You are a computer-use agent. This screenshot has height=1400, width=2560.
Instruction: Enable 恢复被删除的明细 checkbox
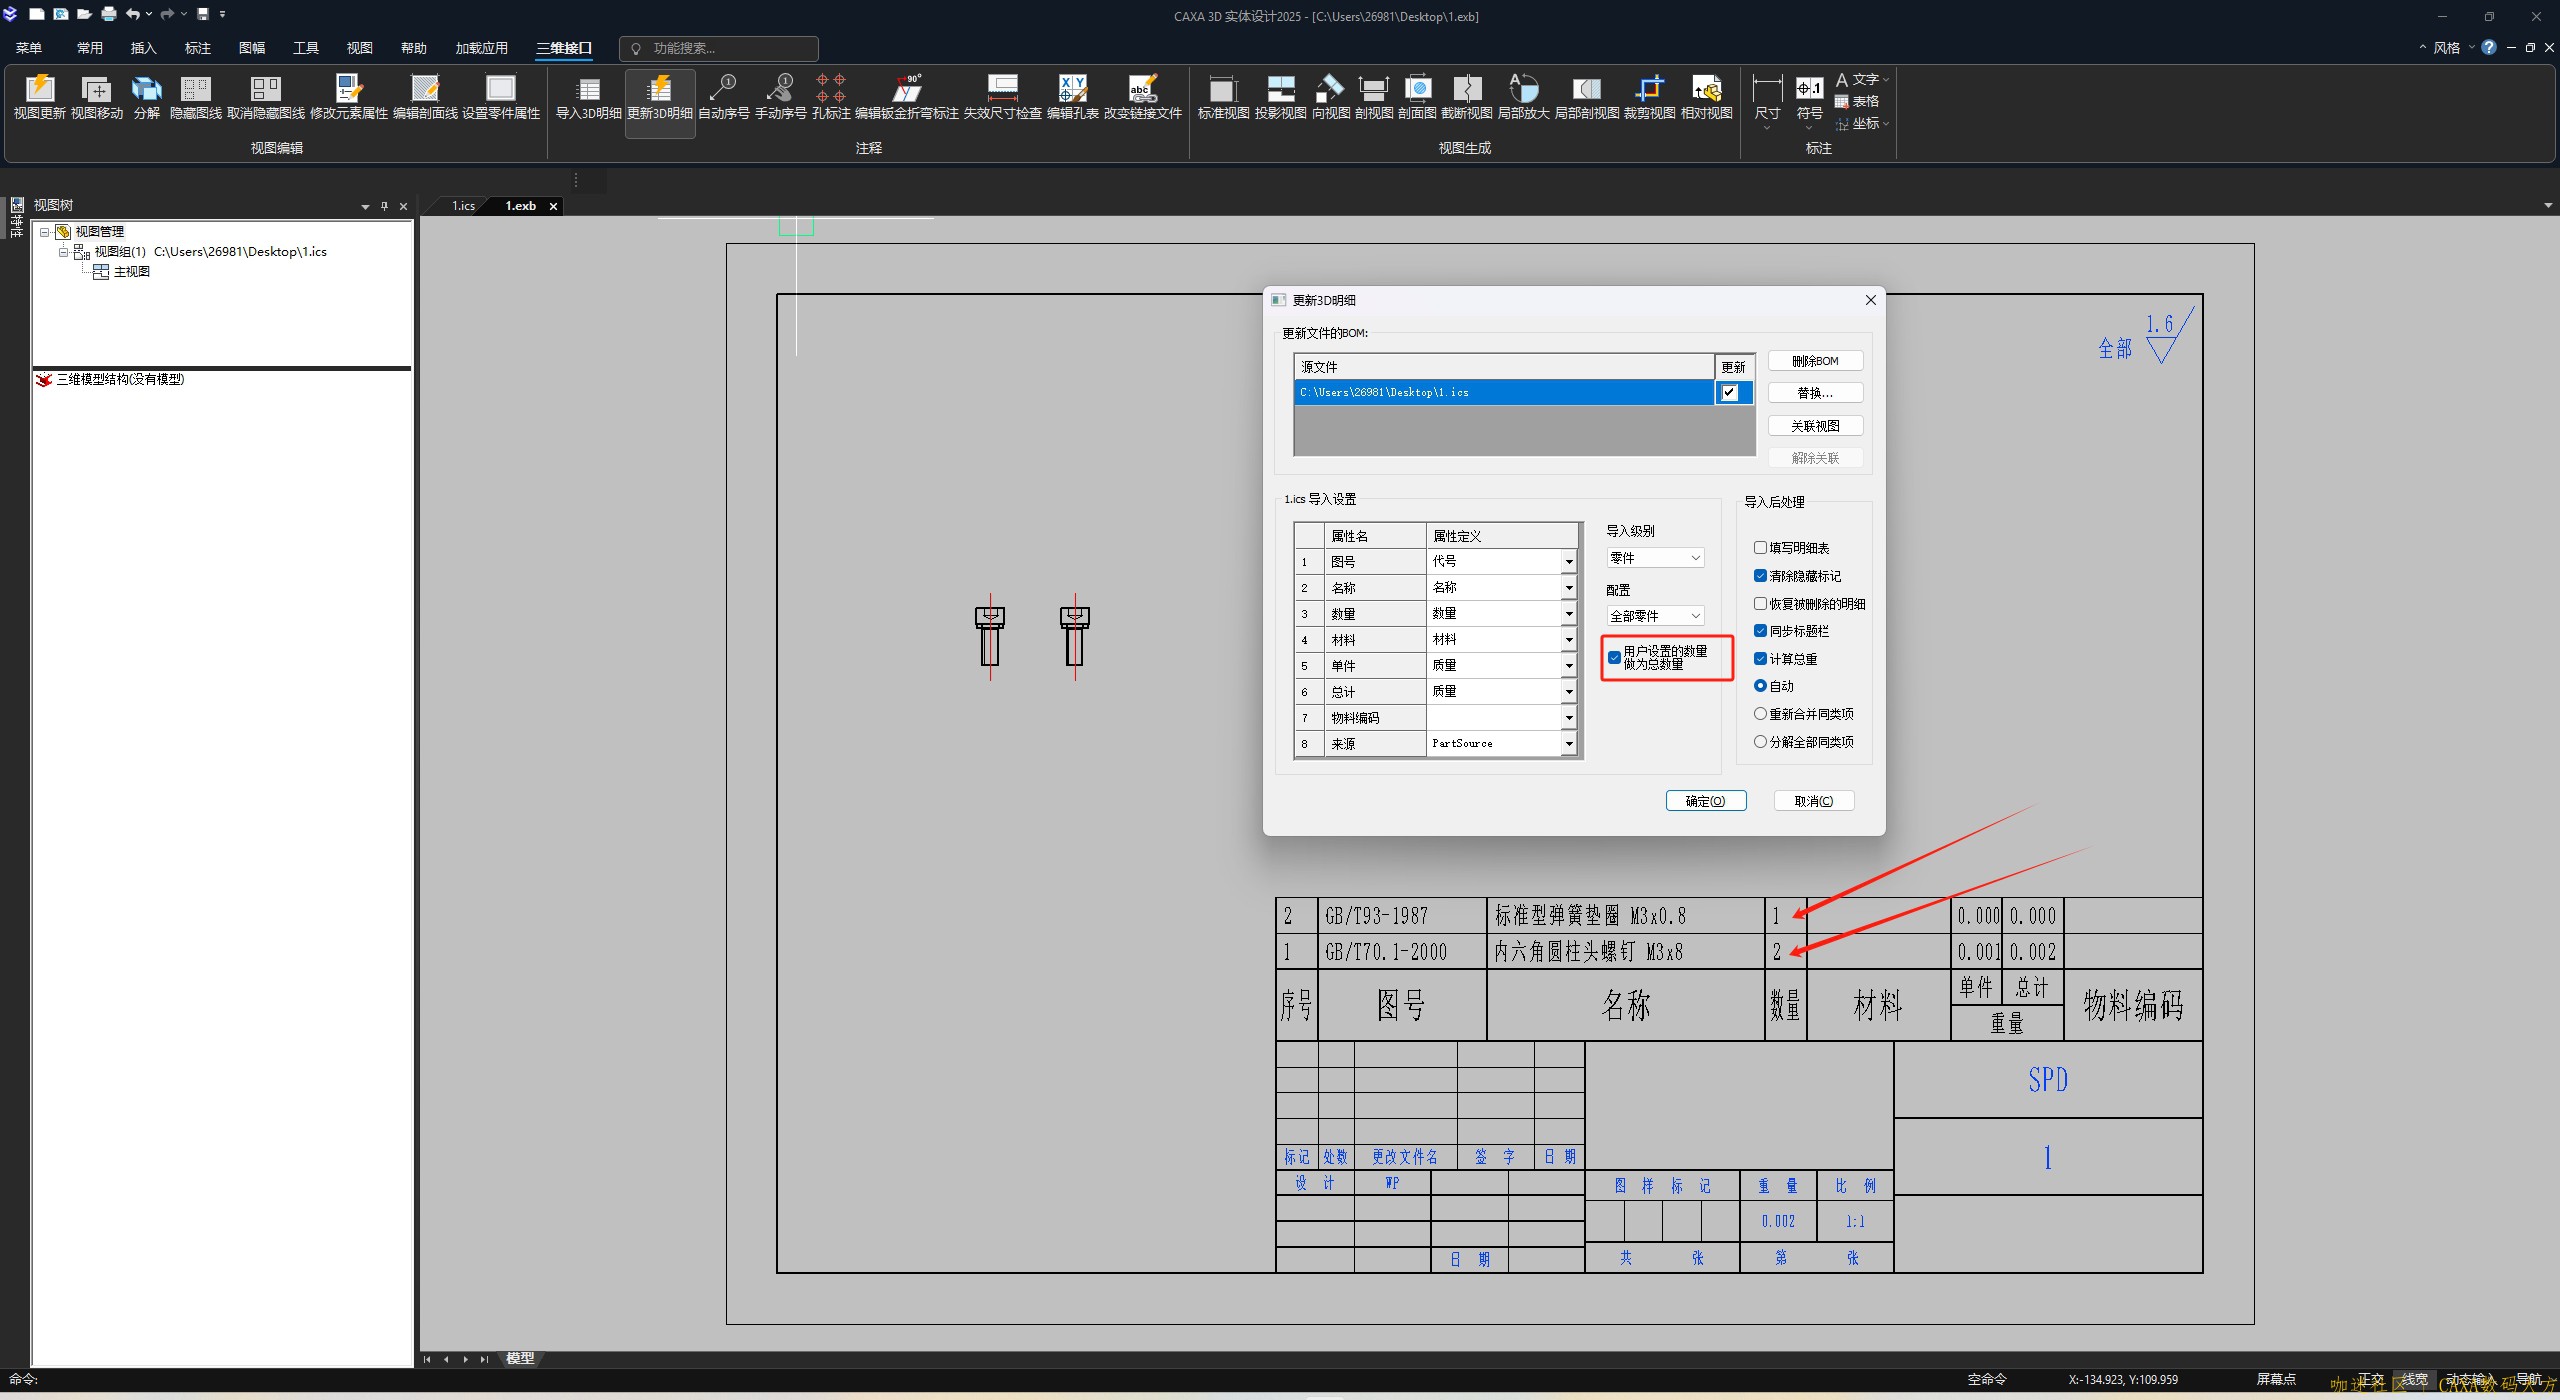click(1760, 604)
